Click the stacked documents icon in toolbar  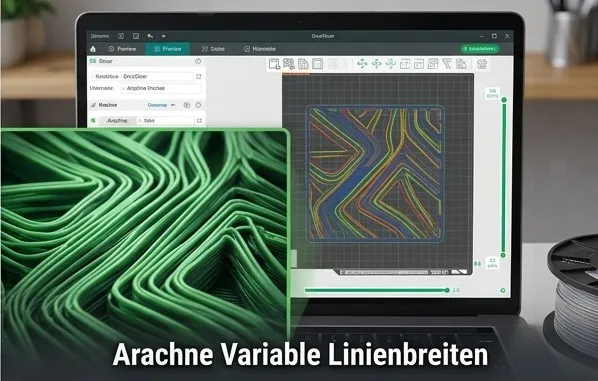(303, 64)
